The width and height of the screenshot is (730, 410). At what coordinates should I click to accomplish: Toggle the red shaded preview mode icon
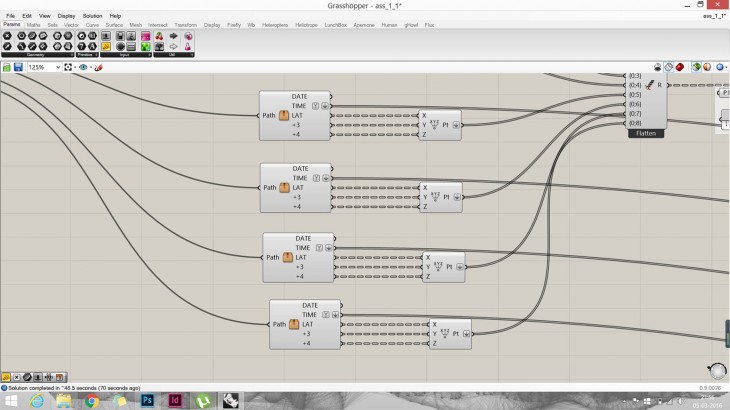point(680,67)
